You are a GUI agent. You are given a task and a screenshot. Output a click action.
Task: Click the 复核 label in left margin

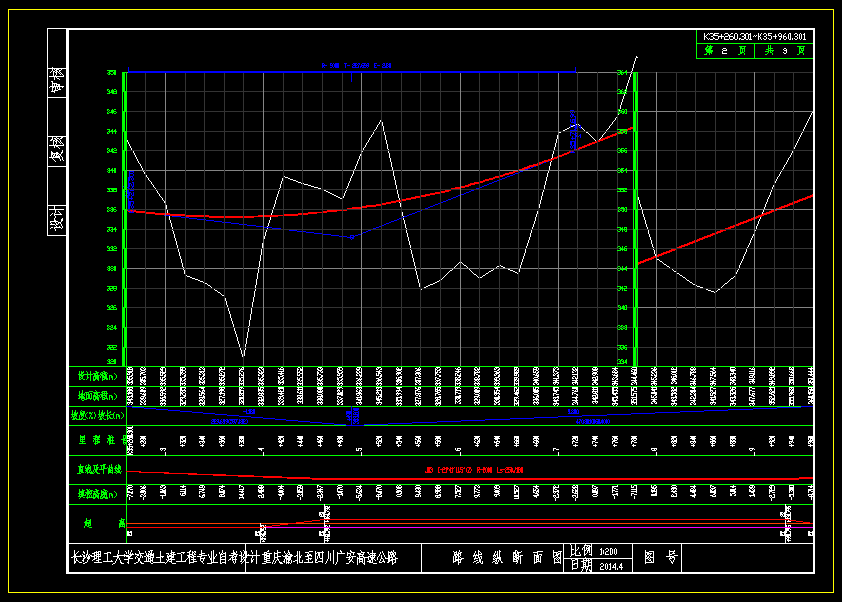[57, 149]
